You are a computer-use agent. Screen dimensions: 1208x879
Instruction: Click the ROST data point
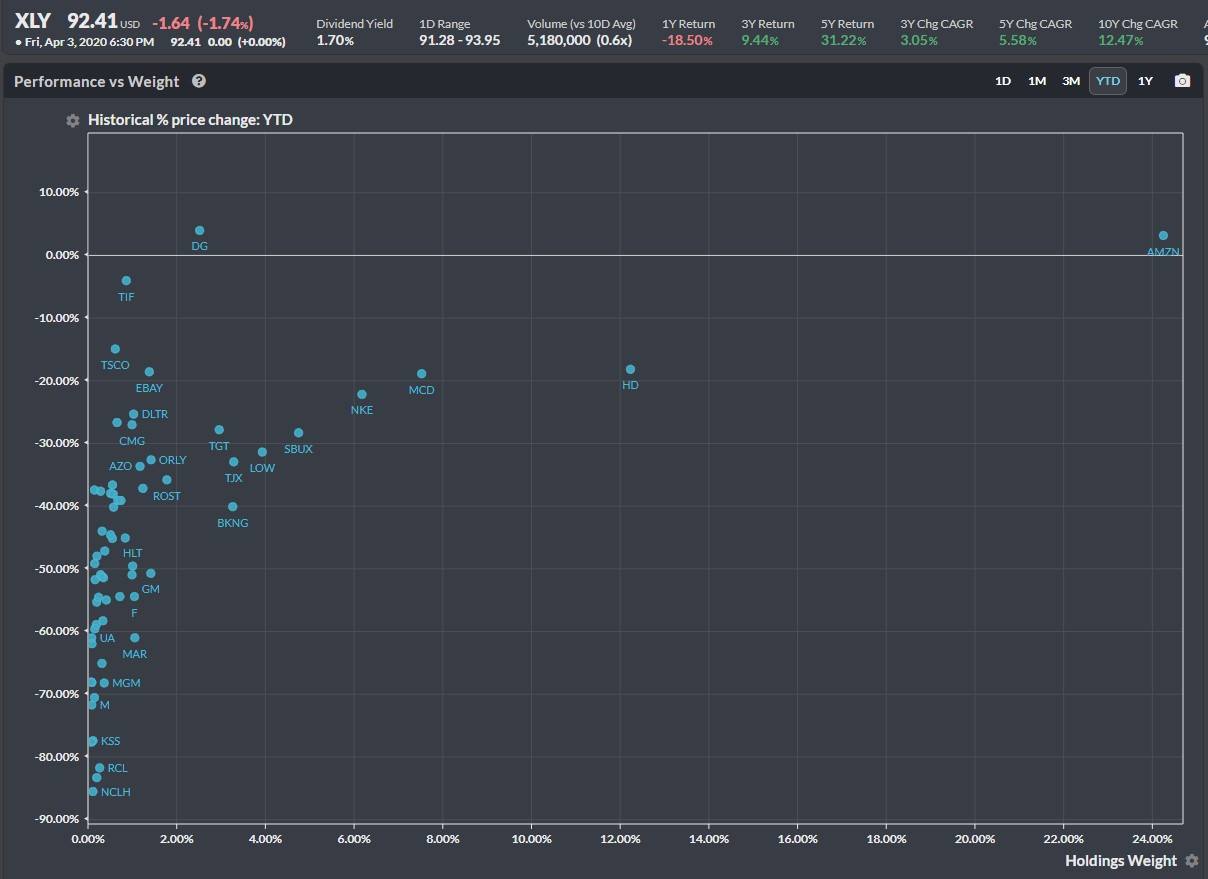pyautogui.click(x=167, y=480)
